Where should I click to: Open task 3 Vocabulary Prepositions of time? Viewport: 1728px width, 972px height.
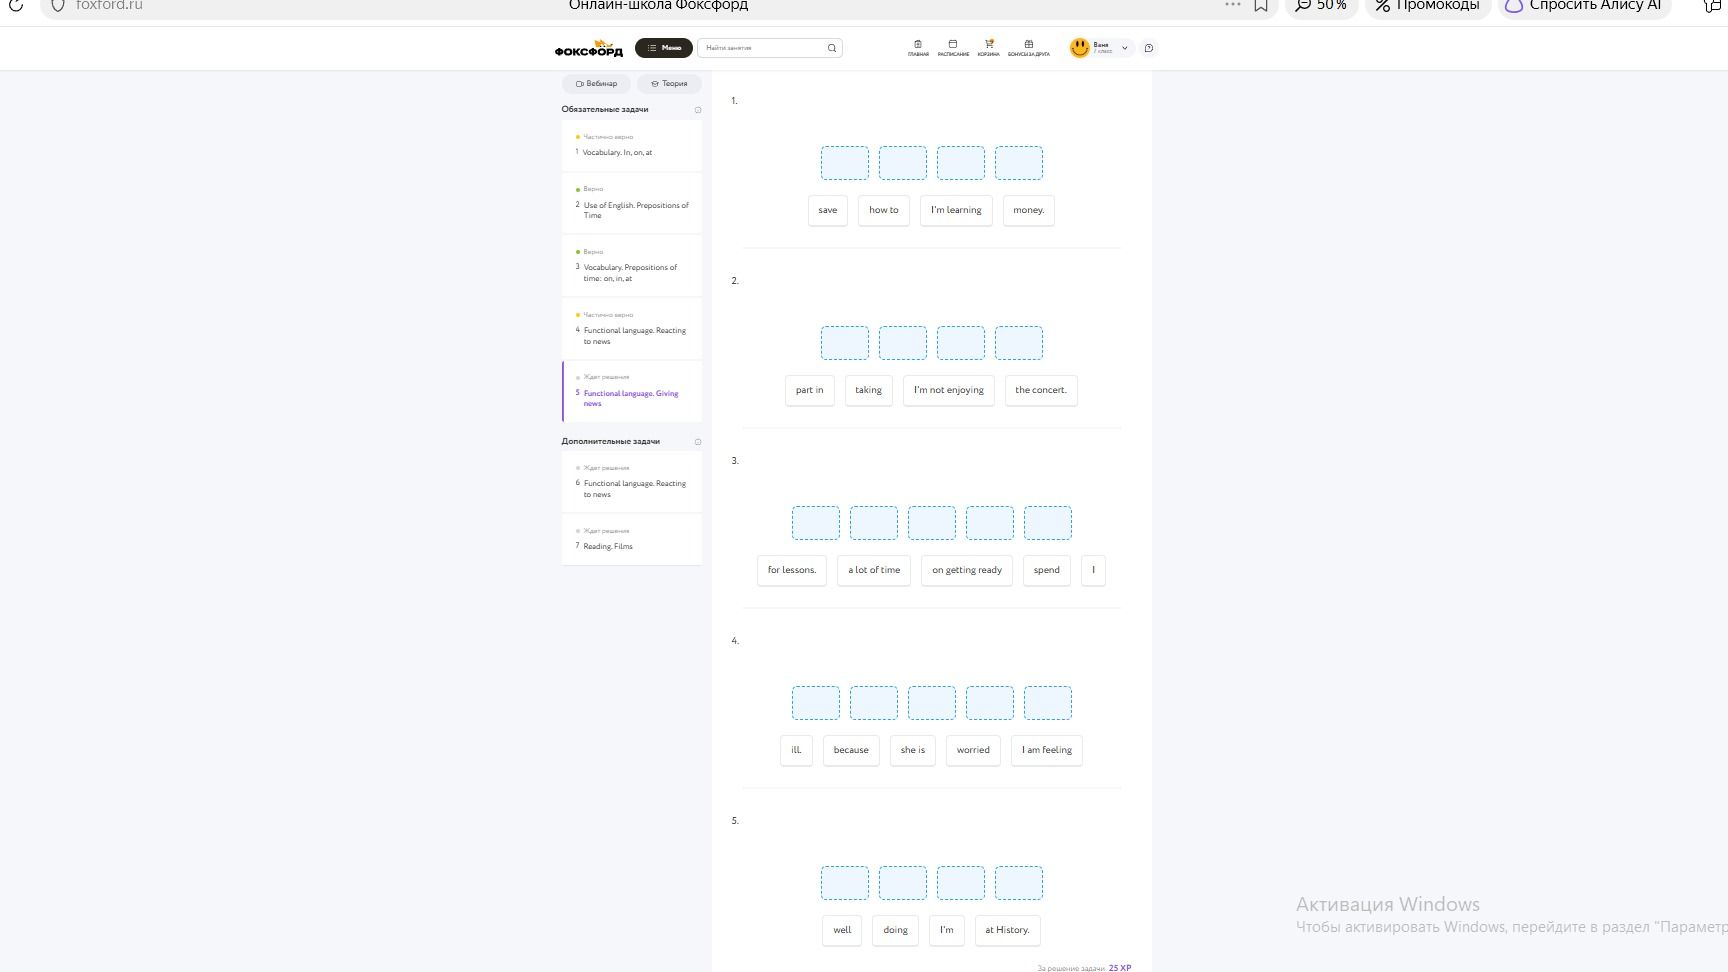click(632, 266)
